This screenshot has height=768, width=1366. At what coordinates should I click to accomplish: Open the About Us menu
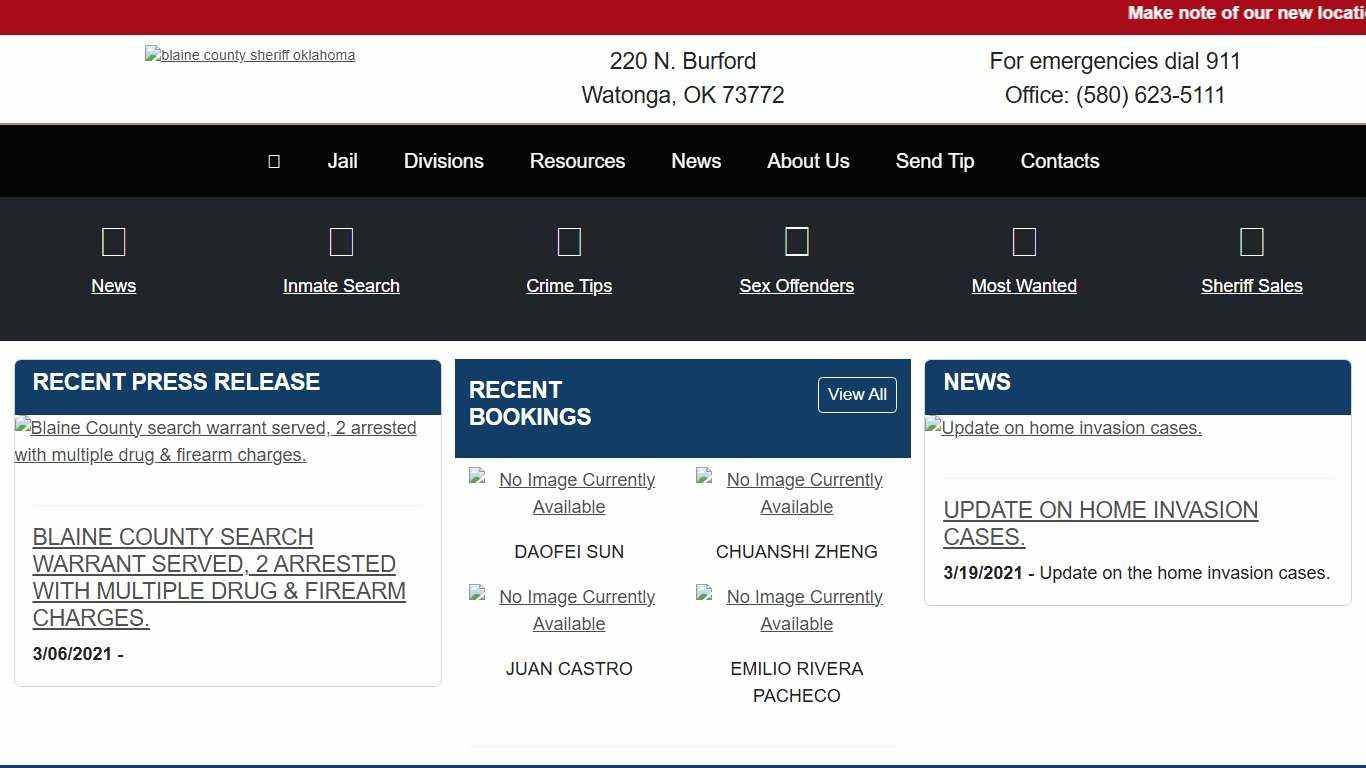point(808,161)
